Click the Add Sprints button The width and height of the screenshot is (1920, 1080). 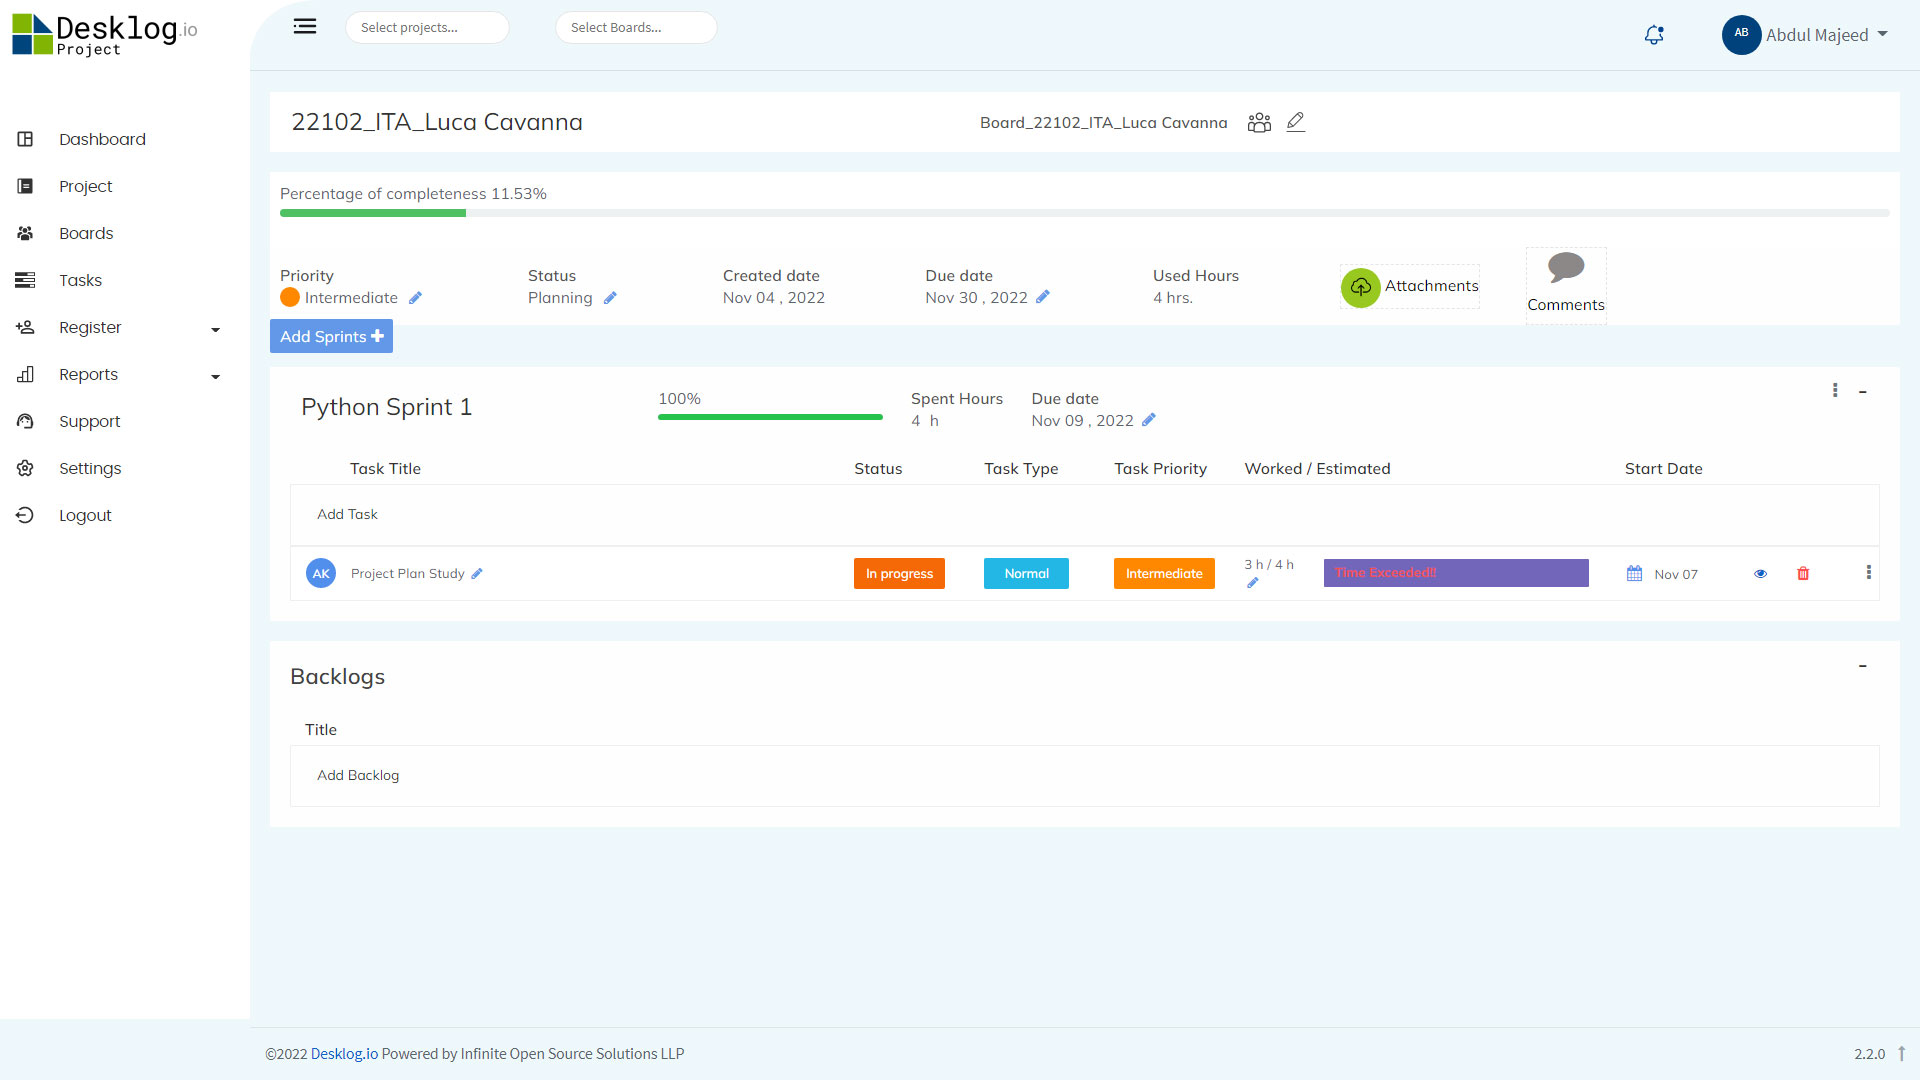click(331, 337)
